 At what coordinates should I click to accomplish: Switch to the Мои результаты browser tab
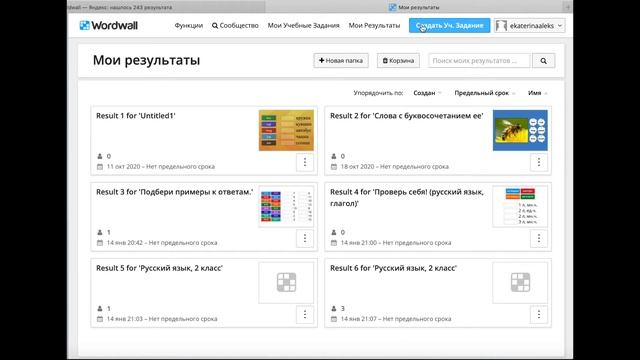click(x=415, y=7)
